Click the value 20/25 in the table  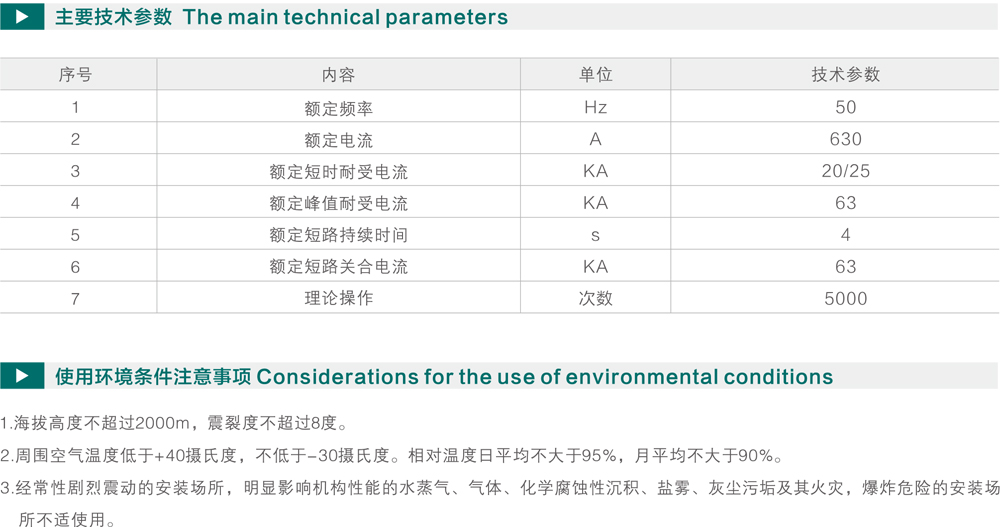[846, 171]
